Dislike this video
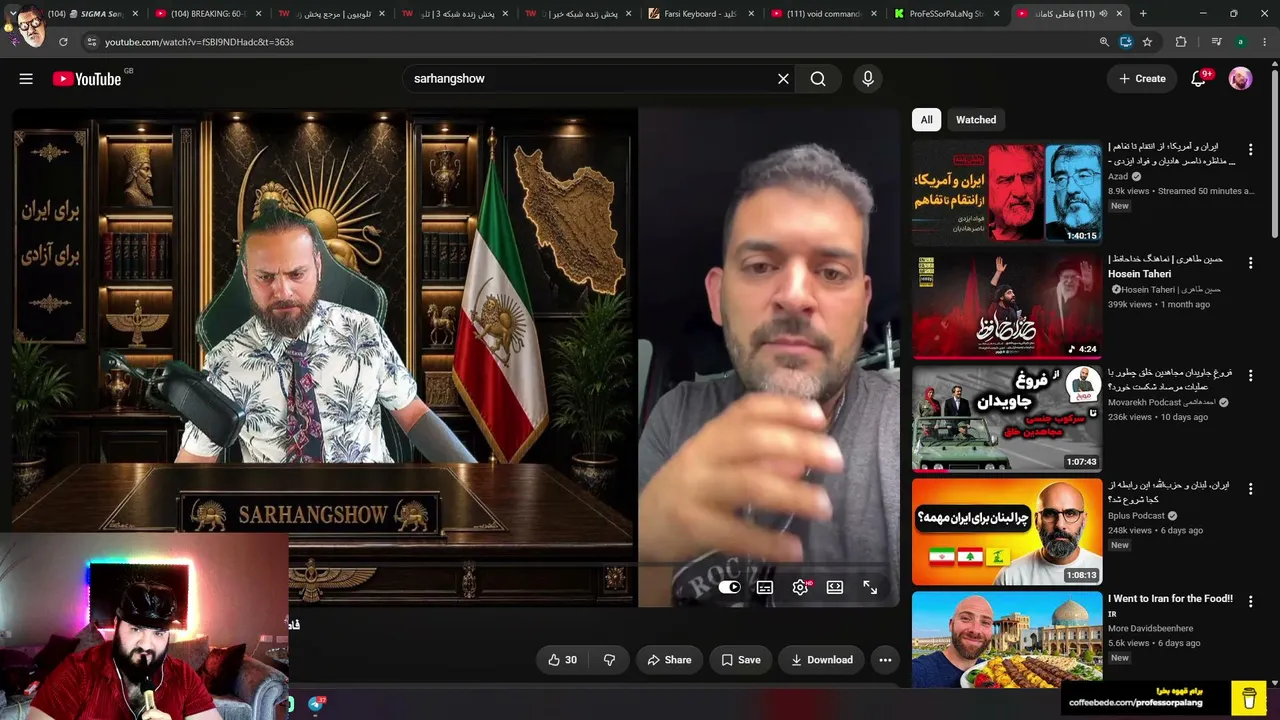The height and width of the screenshot is (720, 1280). click(x=609, y=660)
